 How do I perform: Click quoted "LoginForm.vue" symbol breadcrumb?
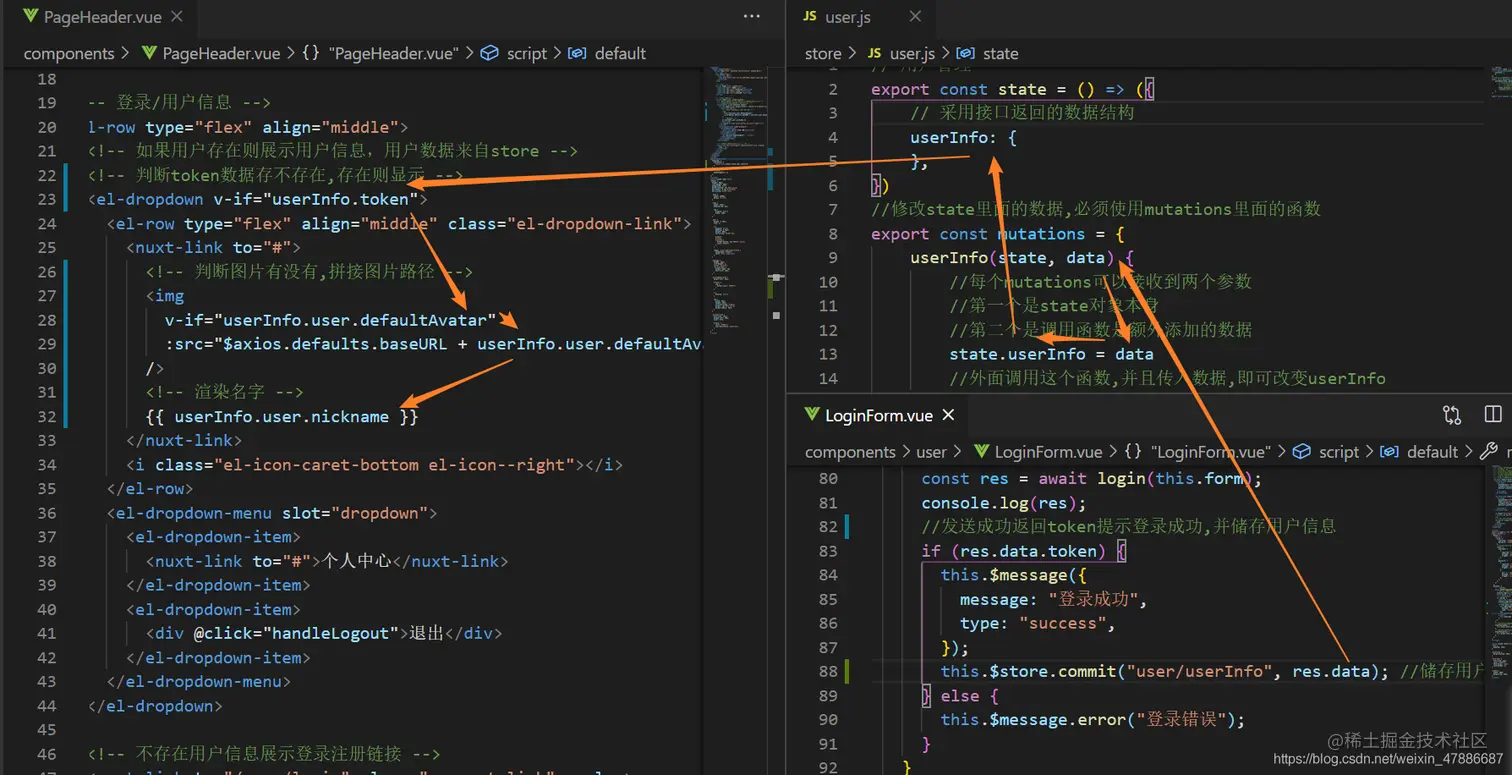1211,452
